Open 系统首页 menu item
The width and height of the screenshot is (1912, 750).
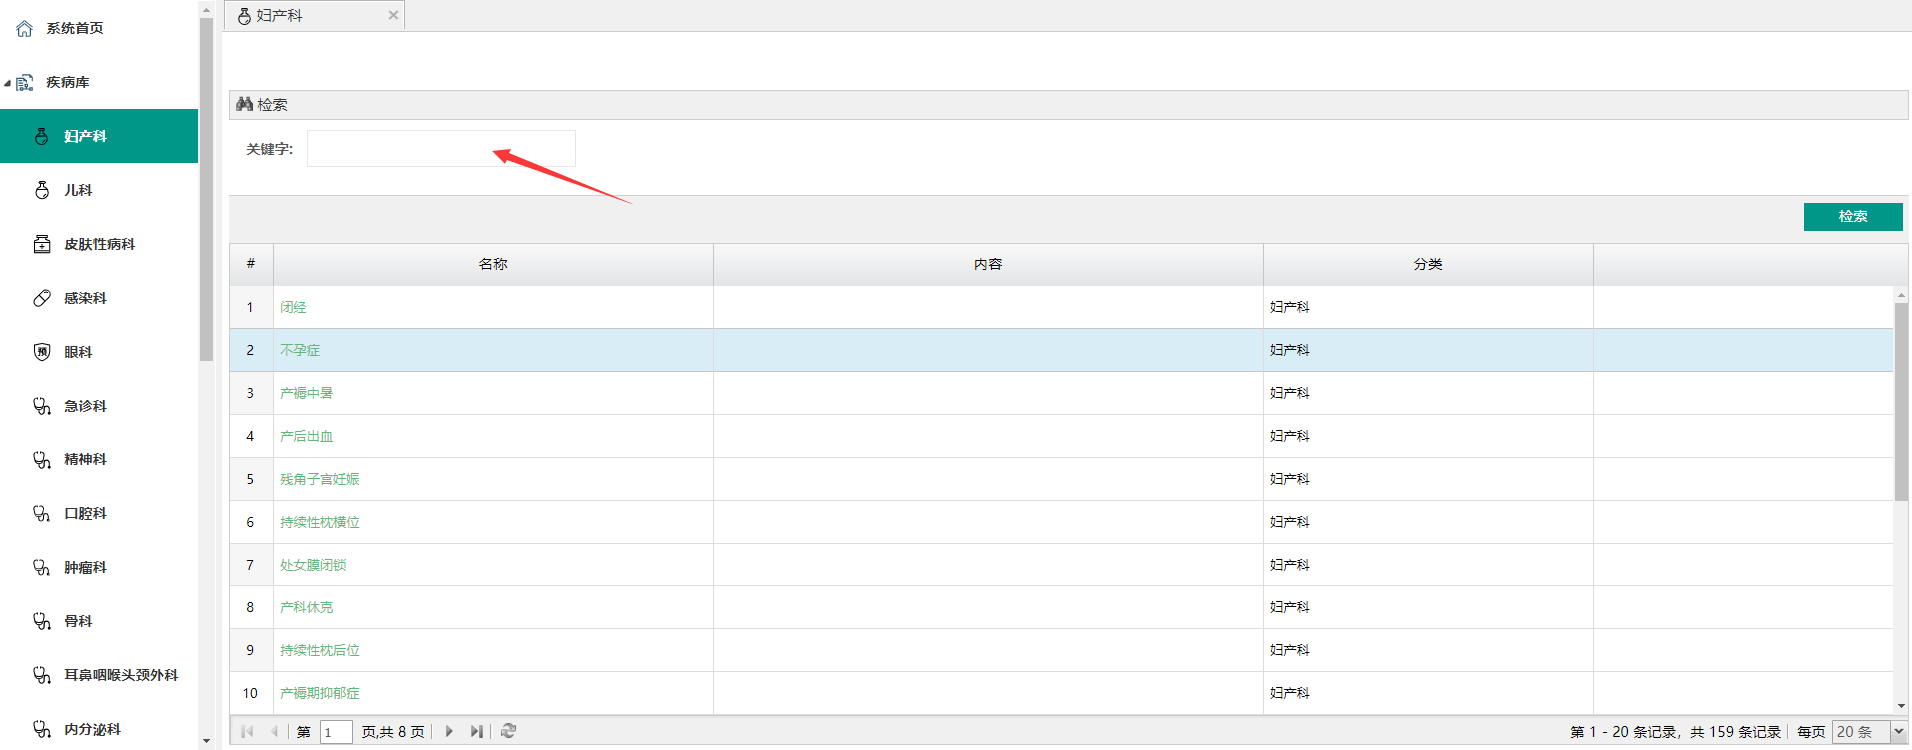click(75, 28)
